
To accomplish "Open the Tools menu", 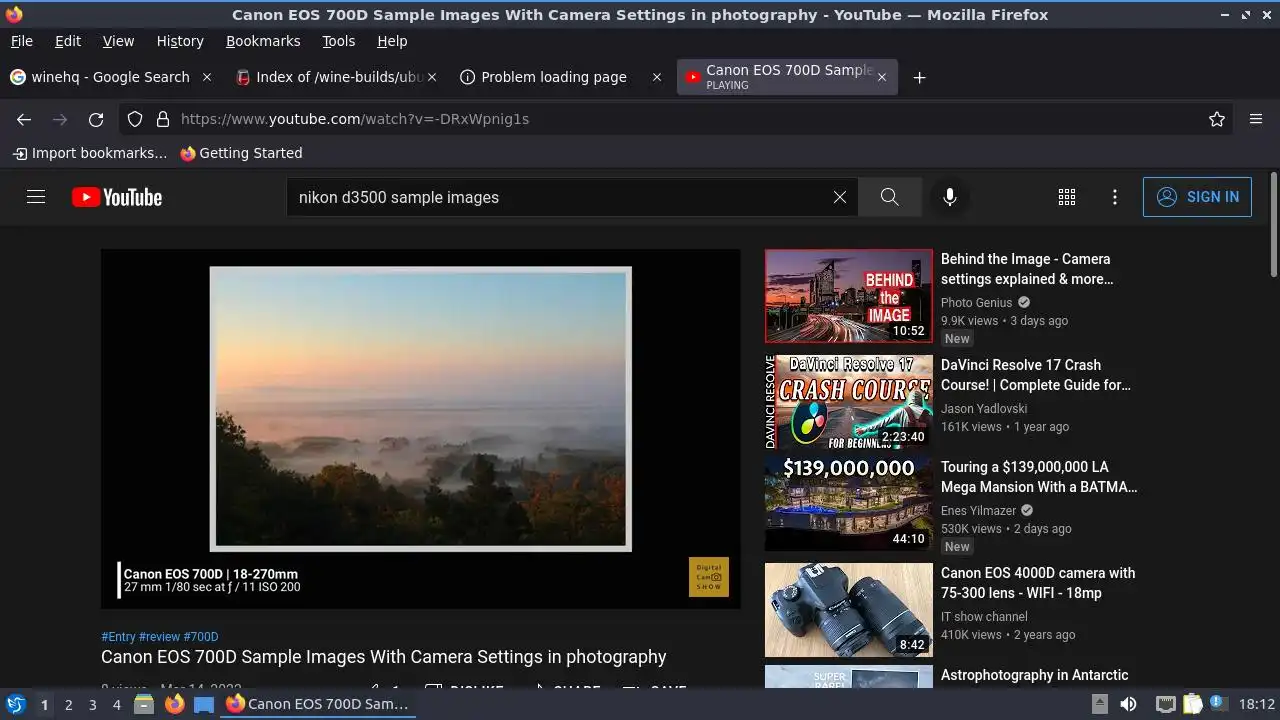I will pyautogui.click(x=338, y=41).
